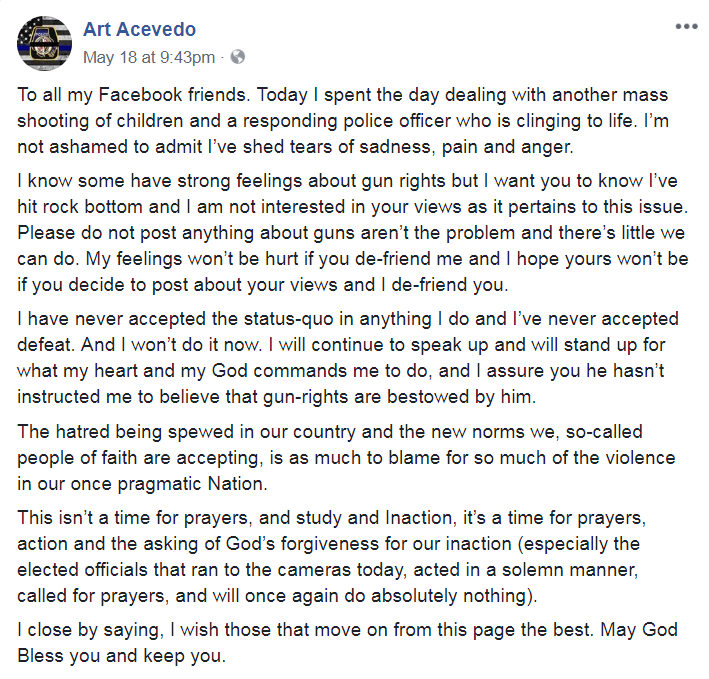Screen dimensions: 709x679
Task: Open the May 18 at 9:43pm timestamp
Action: [x=149, y=57]
